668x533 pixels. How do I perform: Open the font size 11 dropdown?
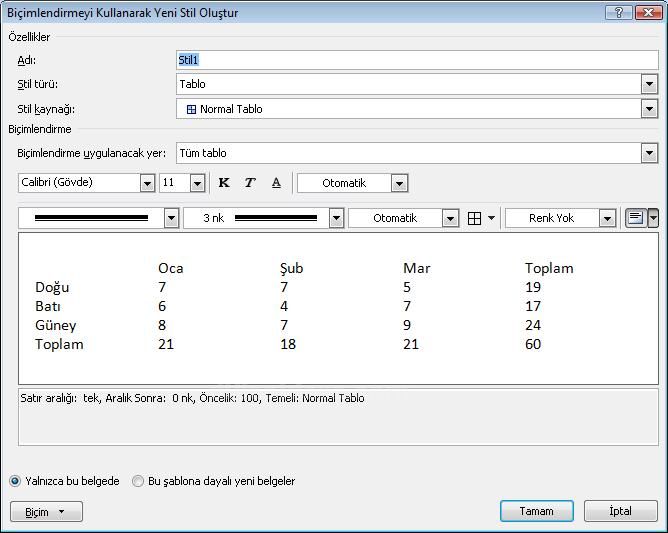point(197,183)
